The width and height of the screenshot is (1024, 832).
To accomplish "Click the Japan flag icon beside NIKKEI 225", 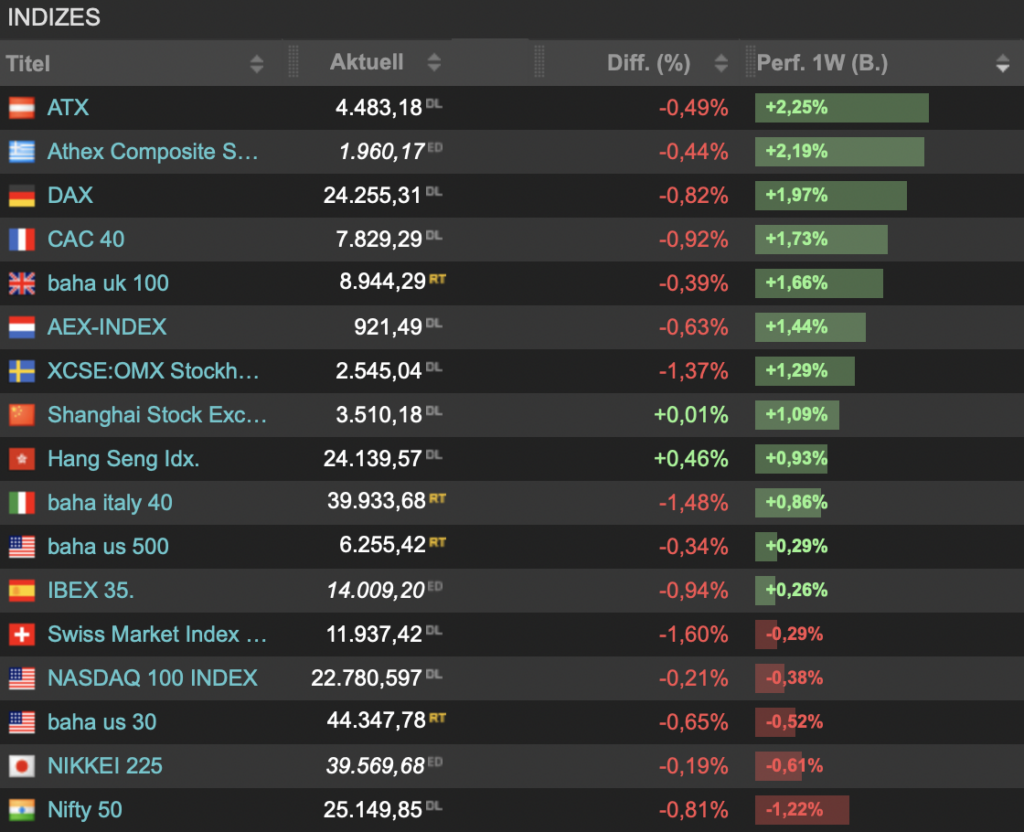I will (22, 765).
